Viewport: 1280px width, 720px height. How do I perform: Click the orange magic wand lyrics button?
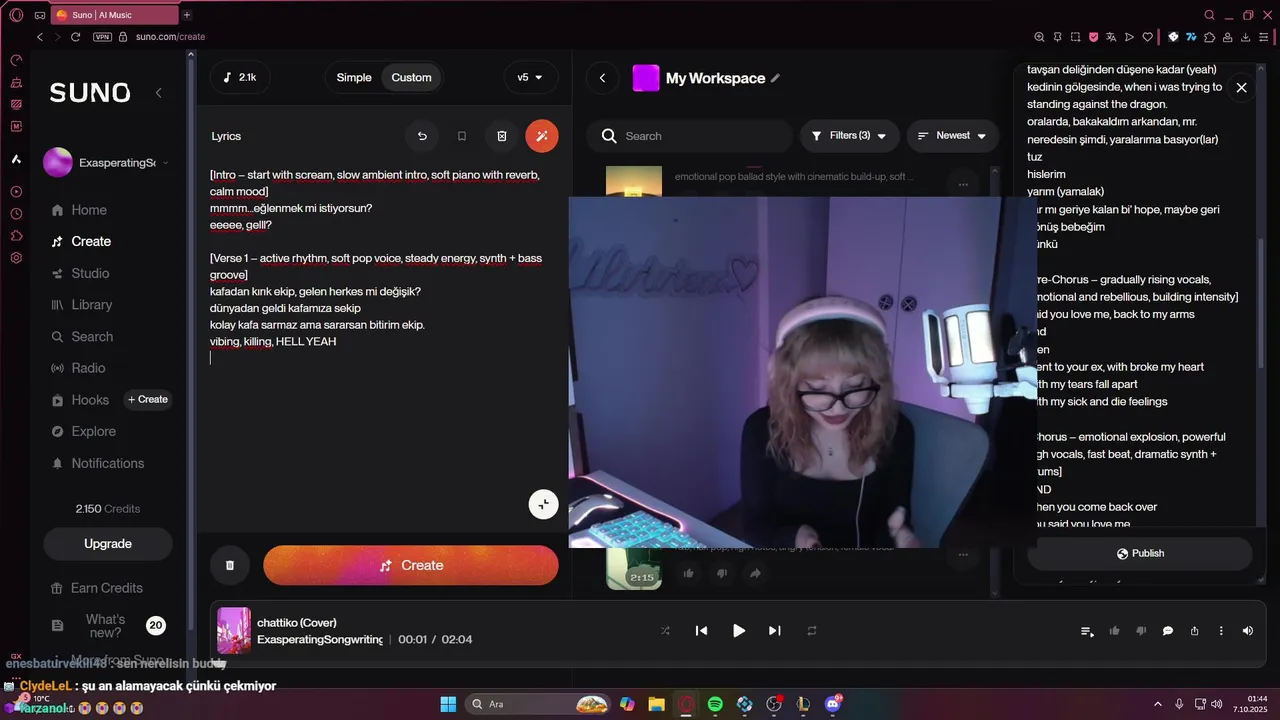(542, 136)
